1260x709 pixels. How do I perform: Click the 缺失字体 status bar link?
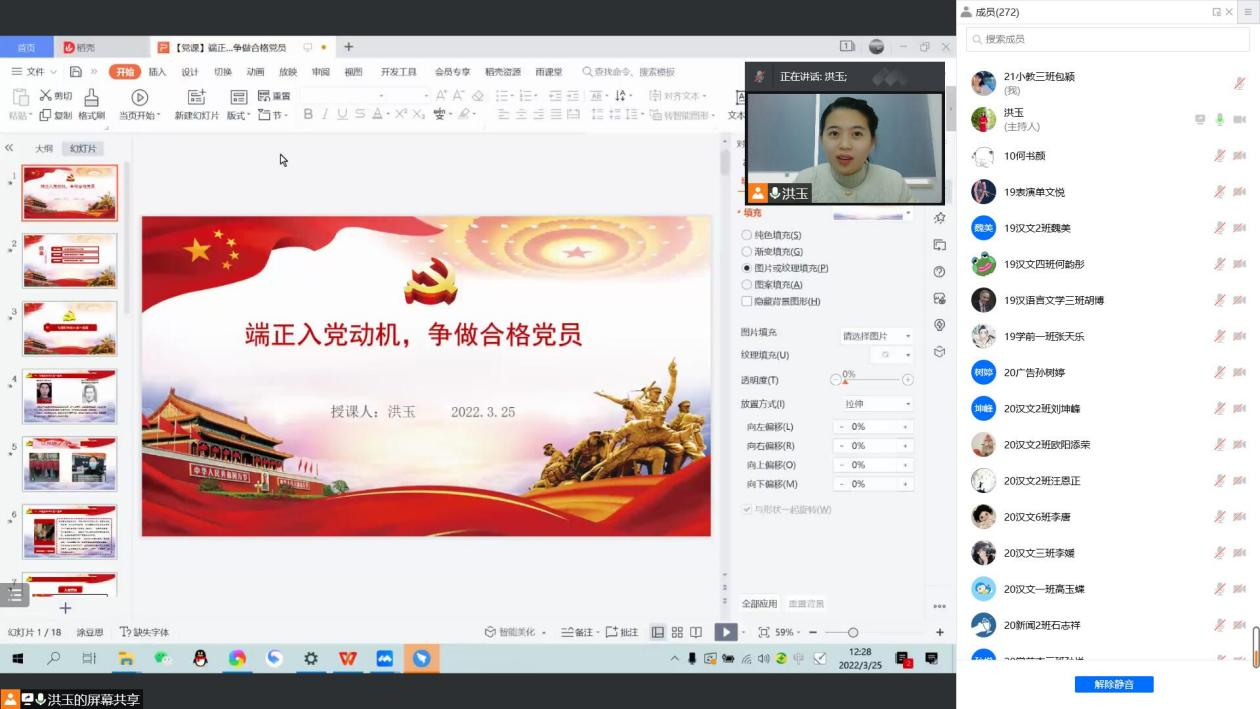click(144, 632)
